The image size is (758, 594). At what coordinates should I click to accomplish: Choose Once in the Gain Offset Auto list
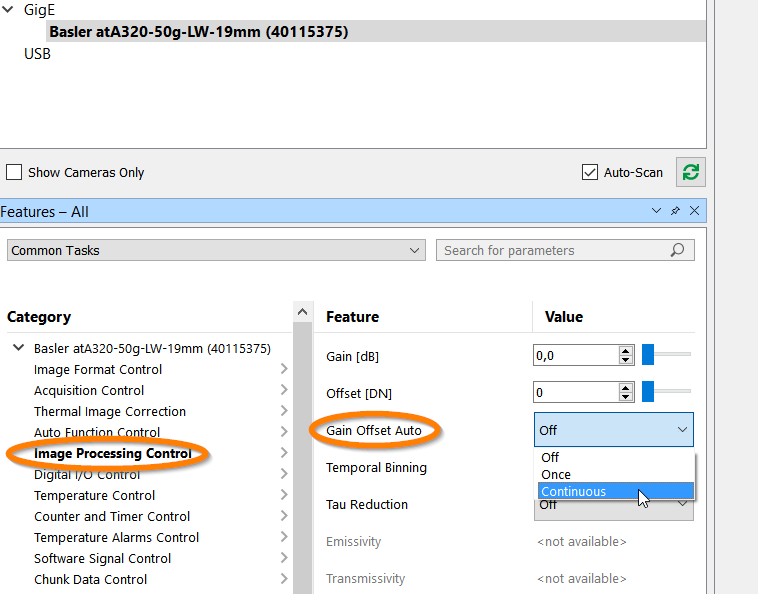[x=616, y=474]
